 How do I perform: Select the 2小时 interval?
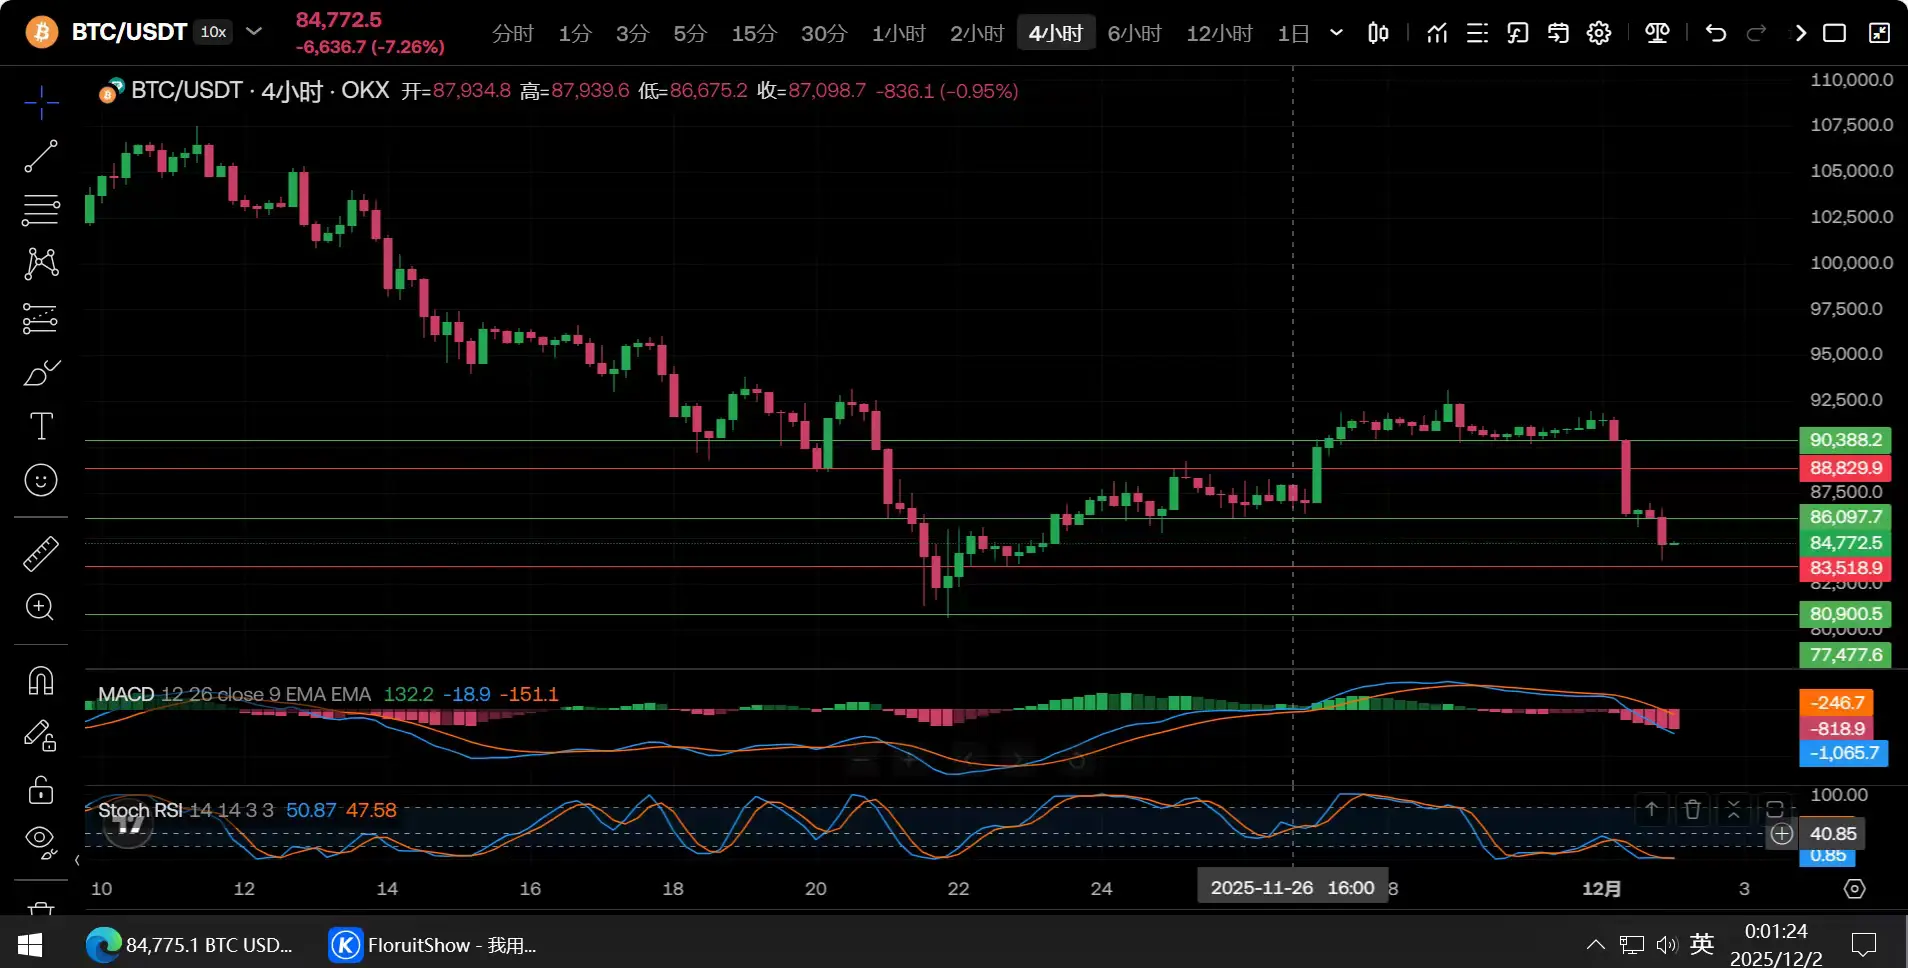pyautogui.click(x=977, y=33)
